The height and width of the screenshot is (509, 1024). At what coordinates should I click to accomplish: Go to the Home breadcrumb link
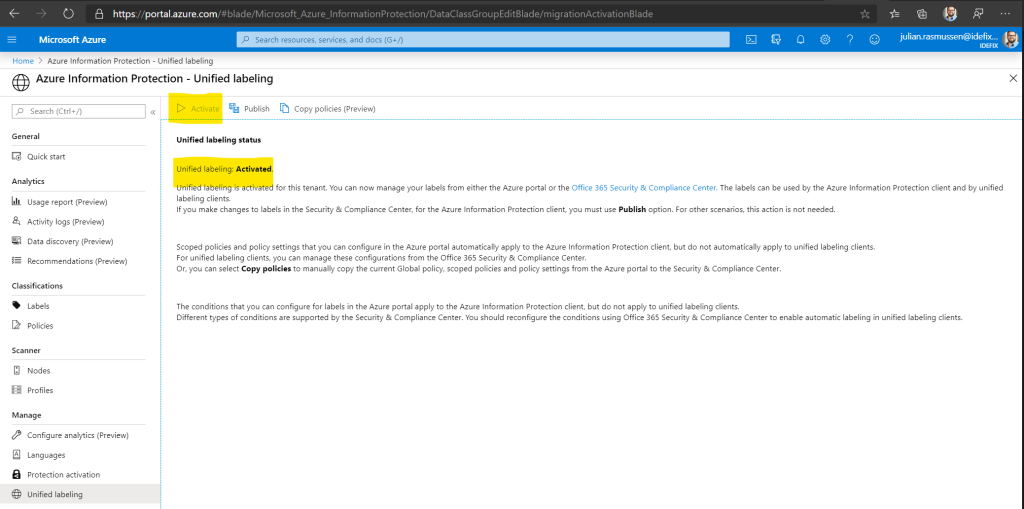24,61
